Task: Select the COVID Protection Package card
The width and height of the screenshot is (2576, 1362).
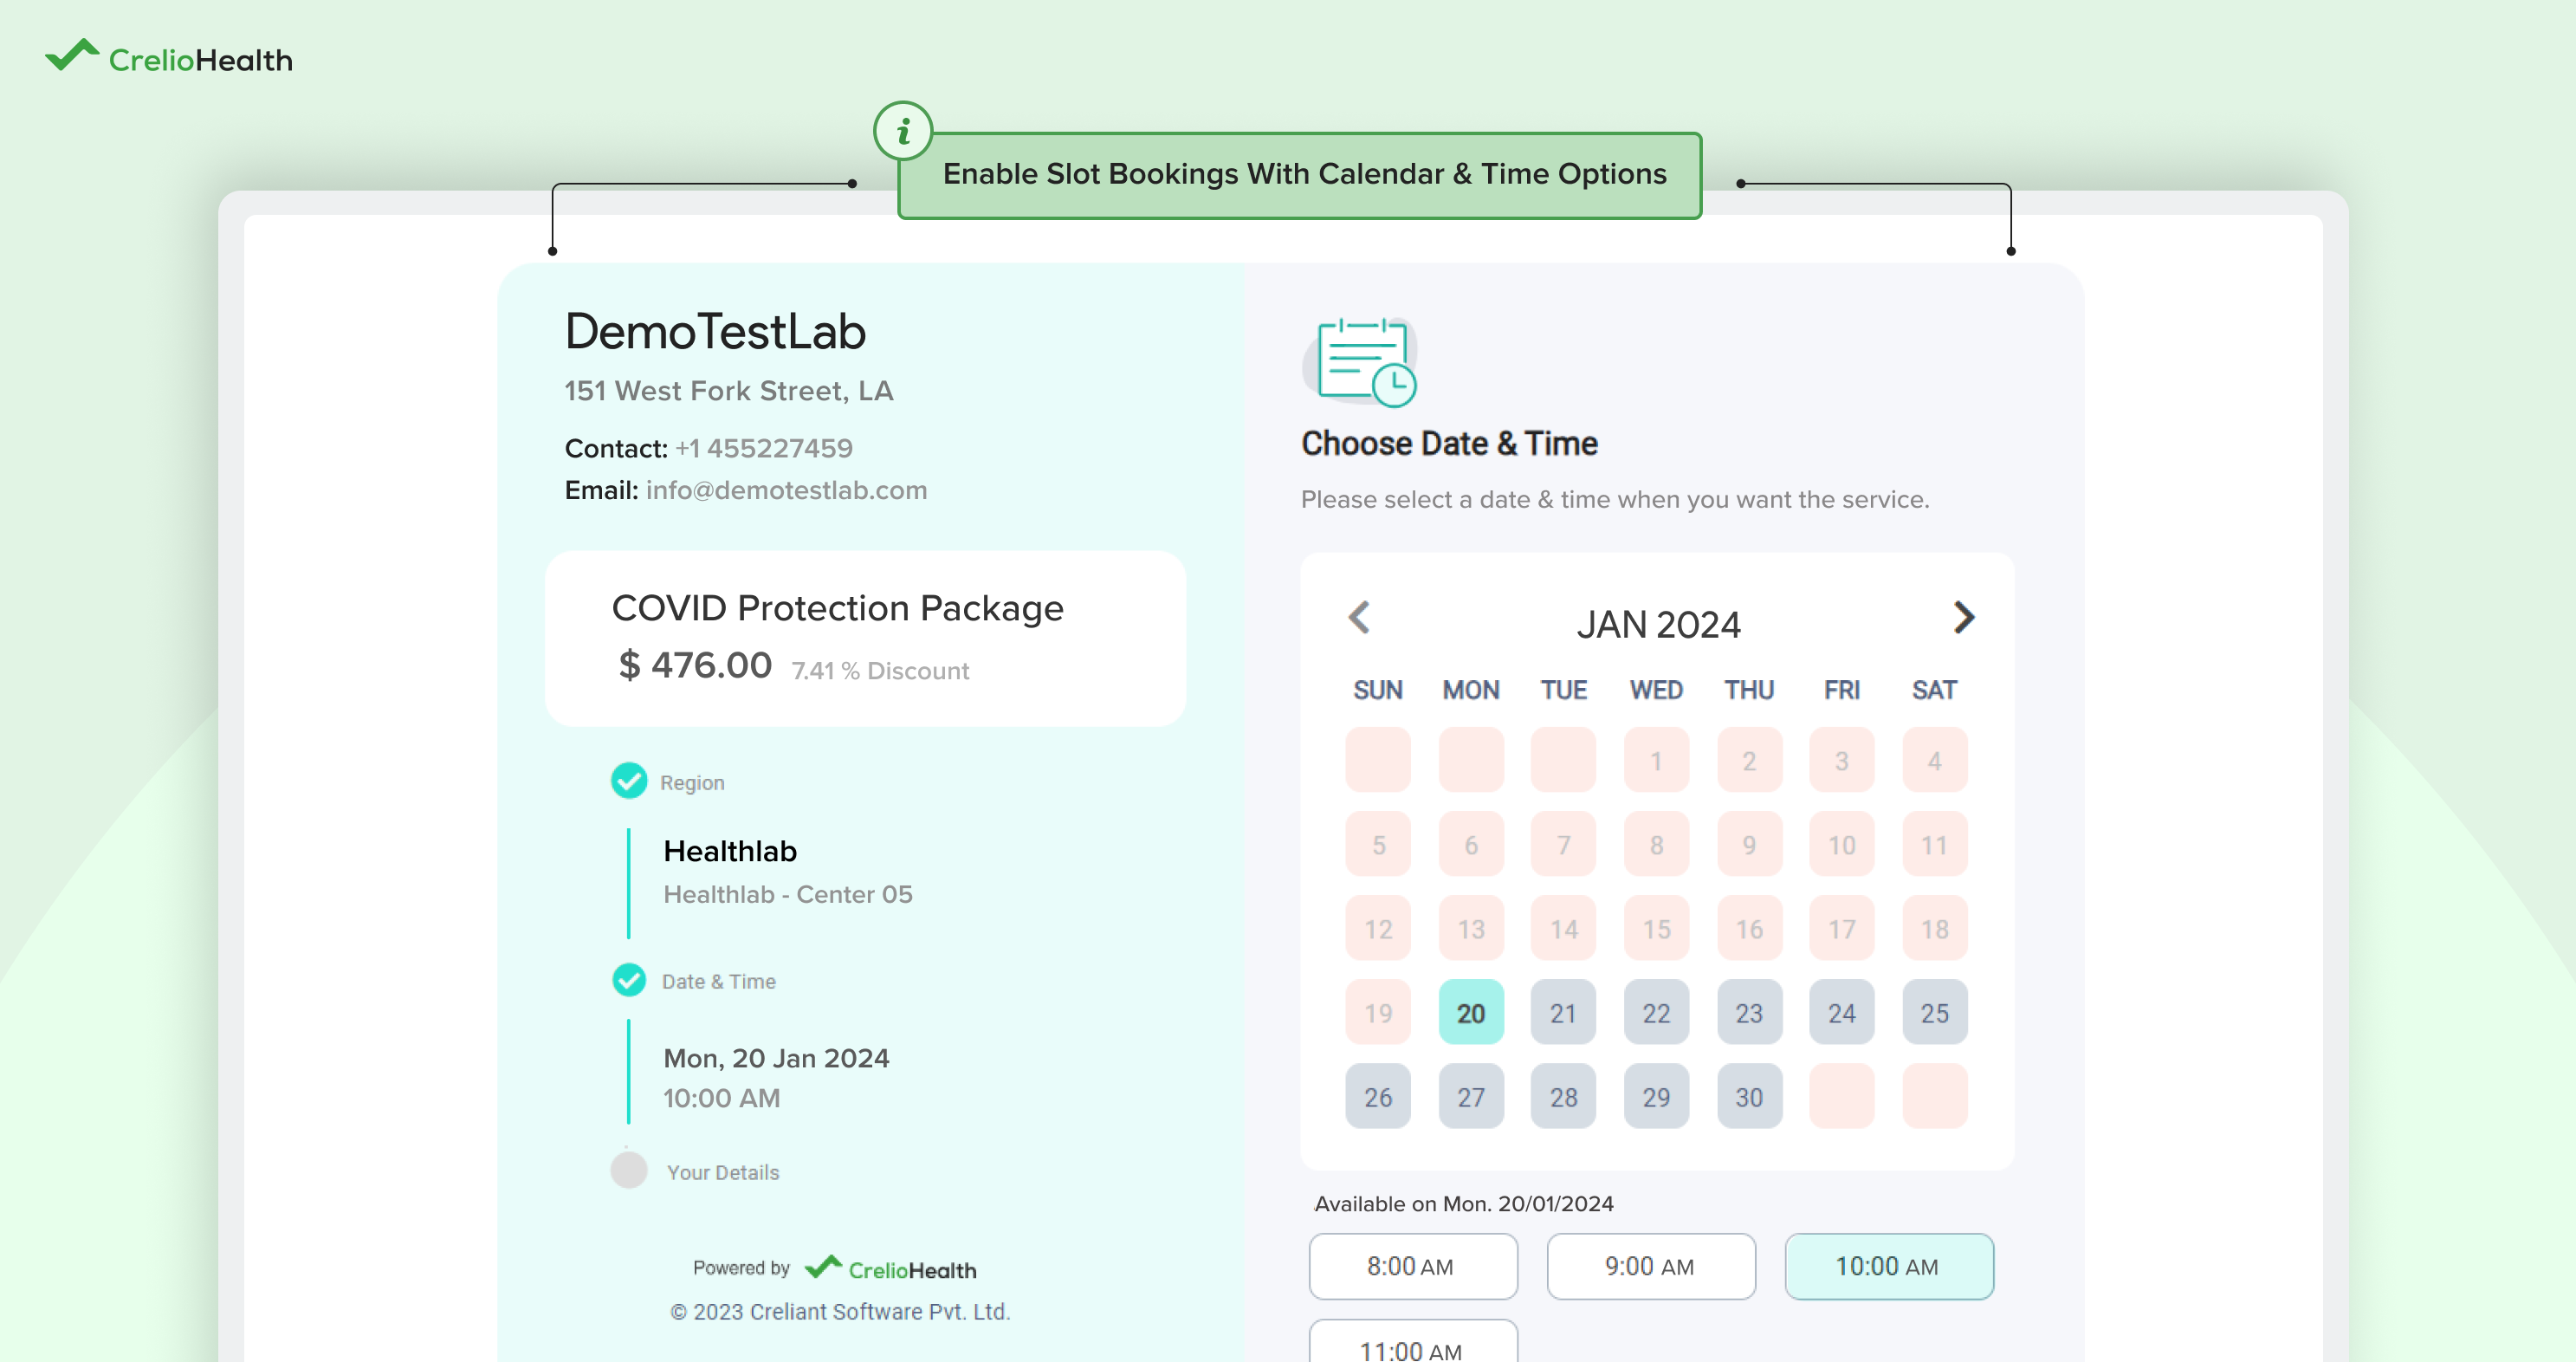Action: pyautogui.click(x=864, y=637)
